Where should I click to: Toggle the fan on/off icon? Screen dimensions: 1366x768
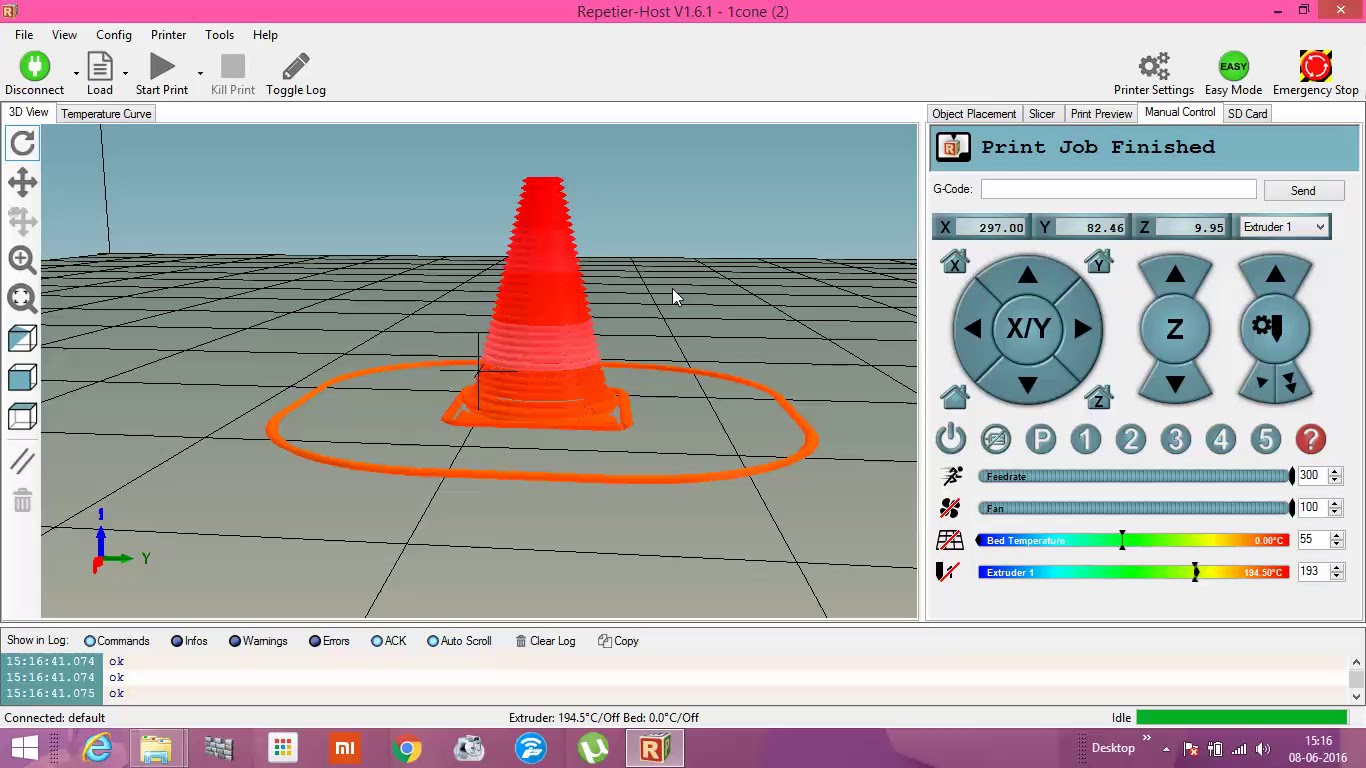950,508
